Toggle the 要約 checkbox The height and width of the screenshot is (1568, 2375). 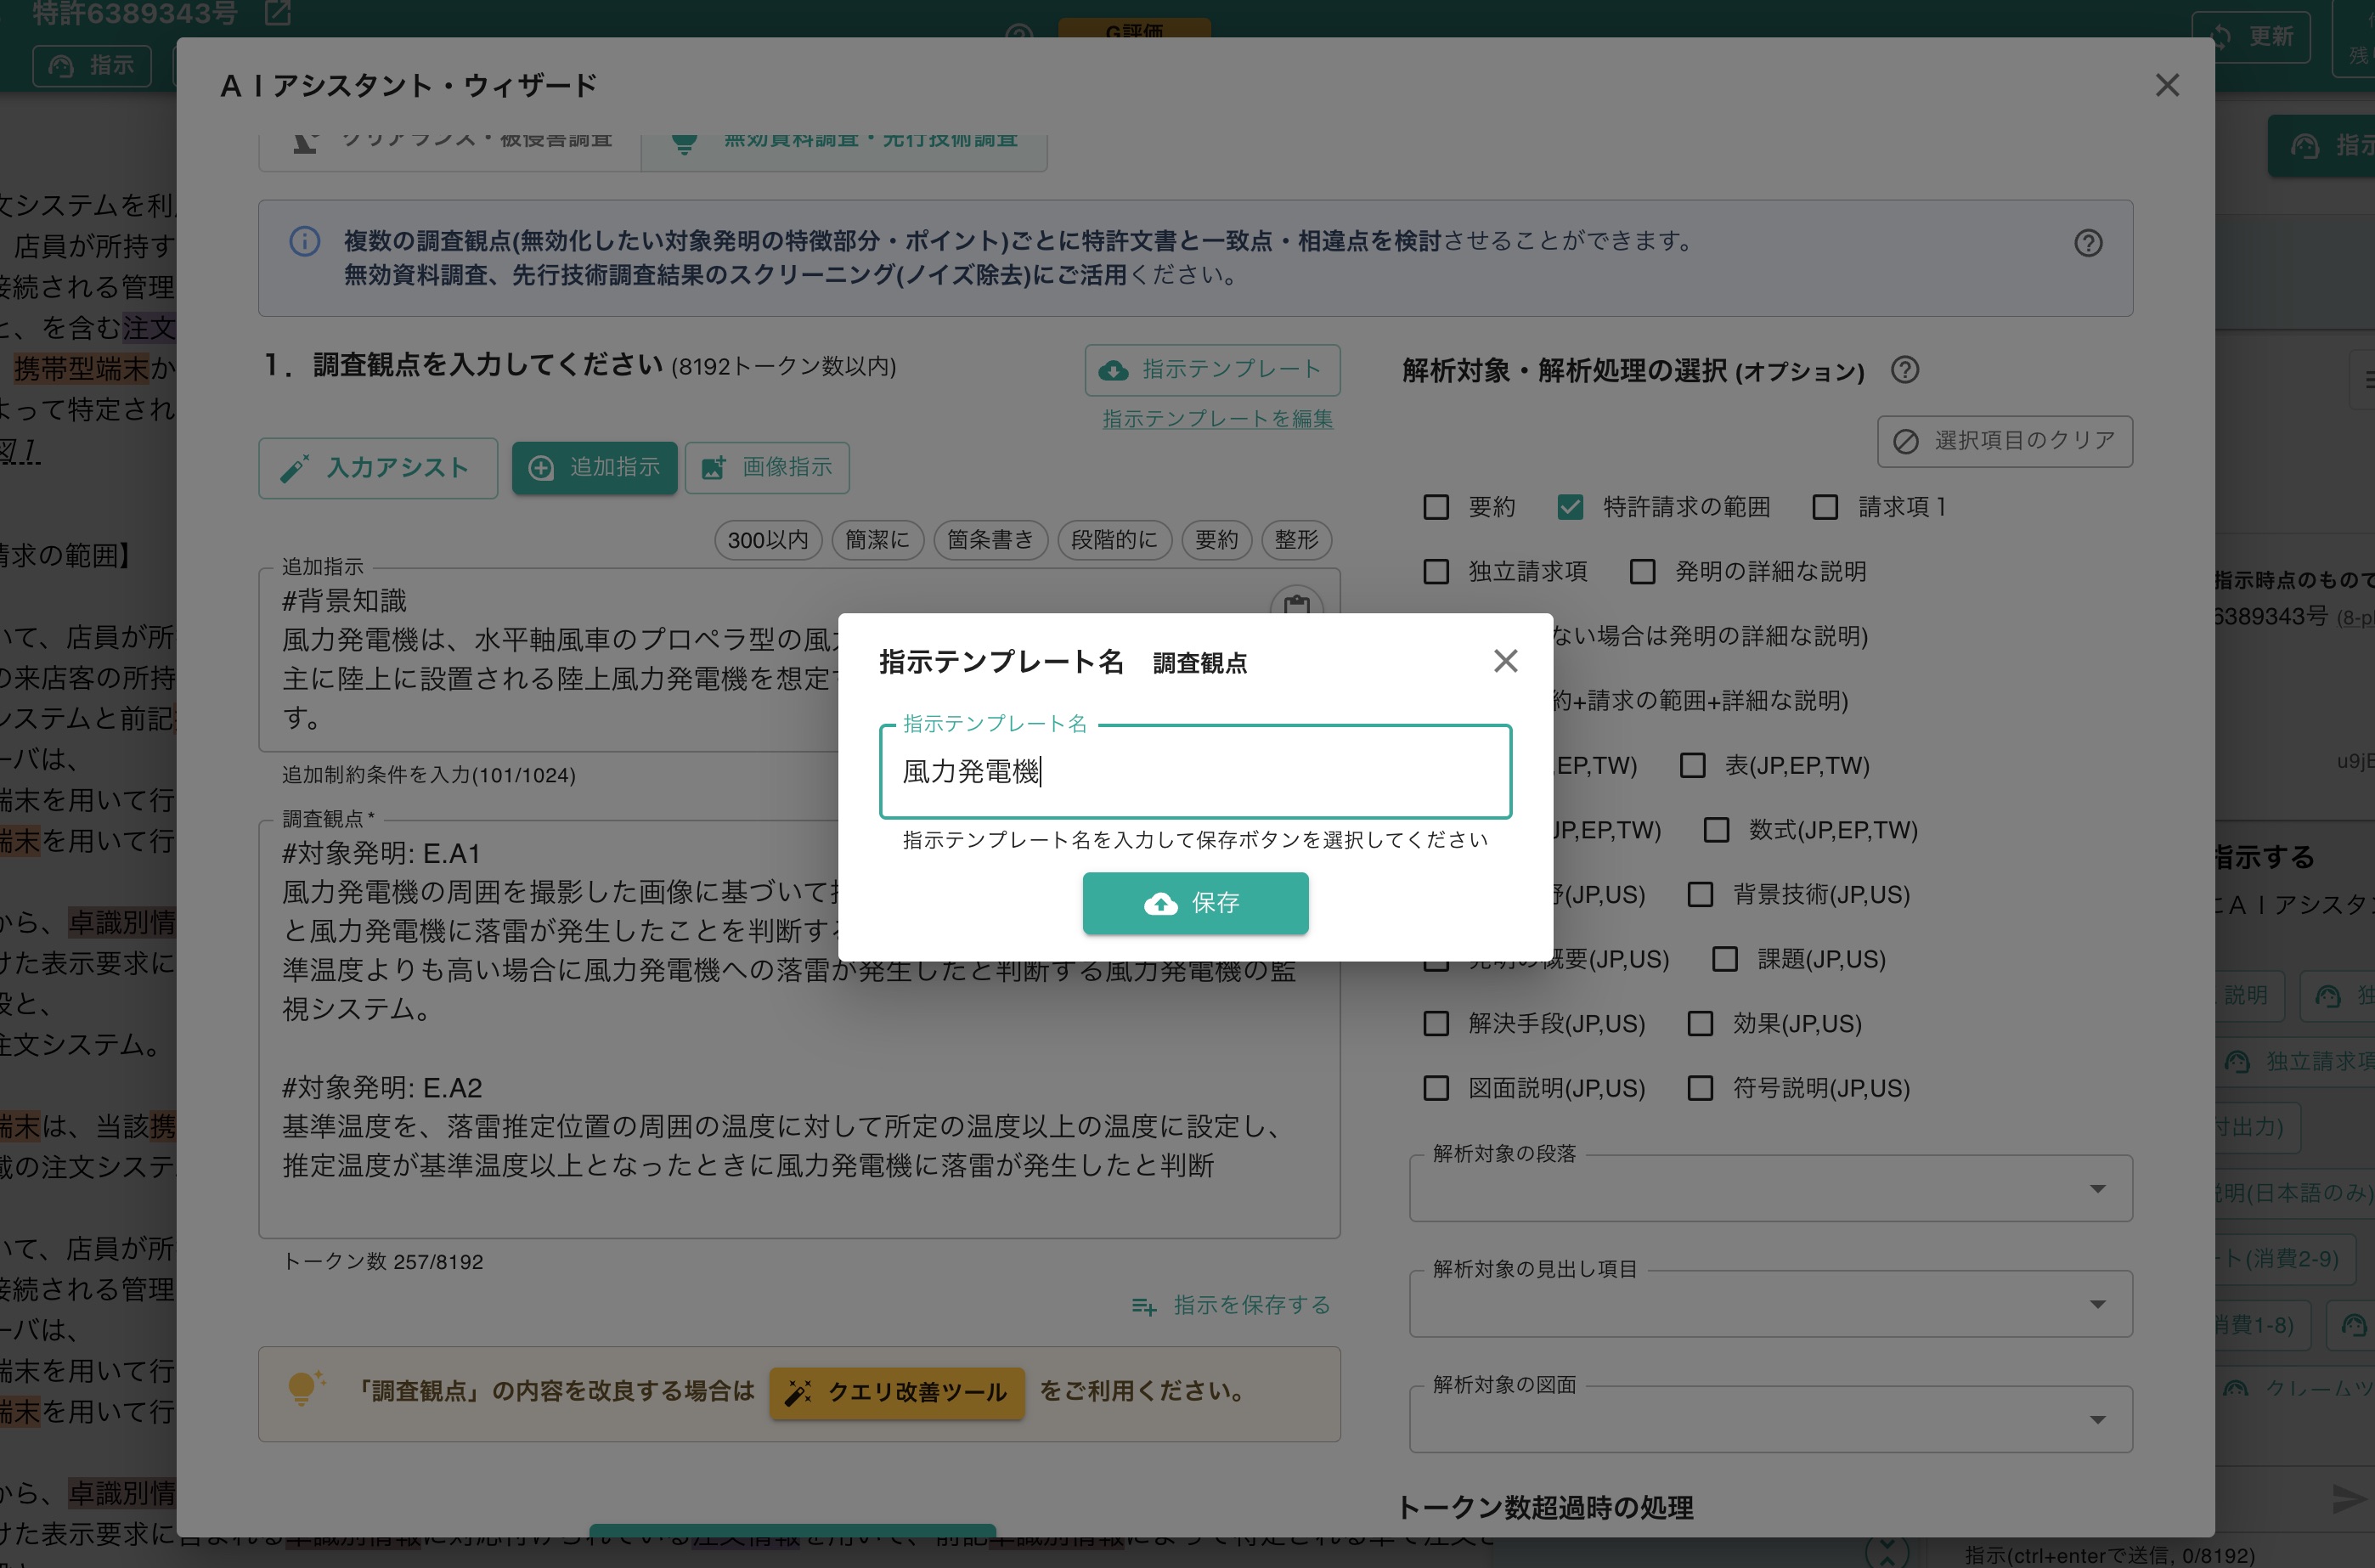click(x=1436, y=508)
